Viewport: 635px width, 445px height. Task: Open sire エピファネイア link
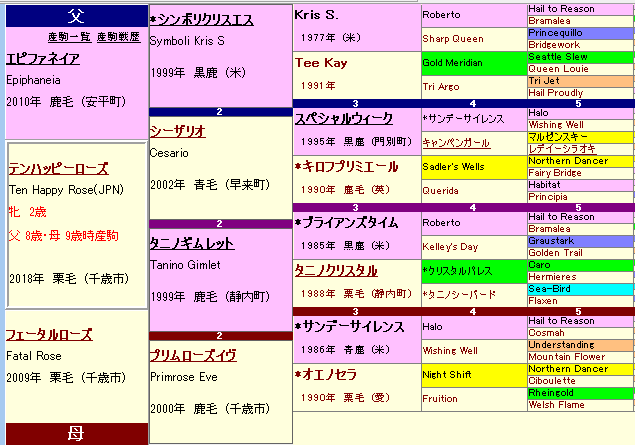point(43,59)
